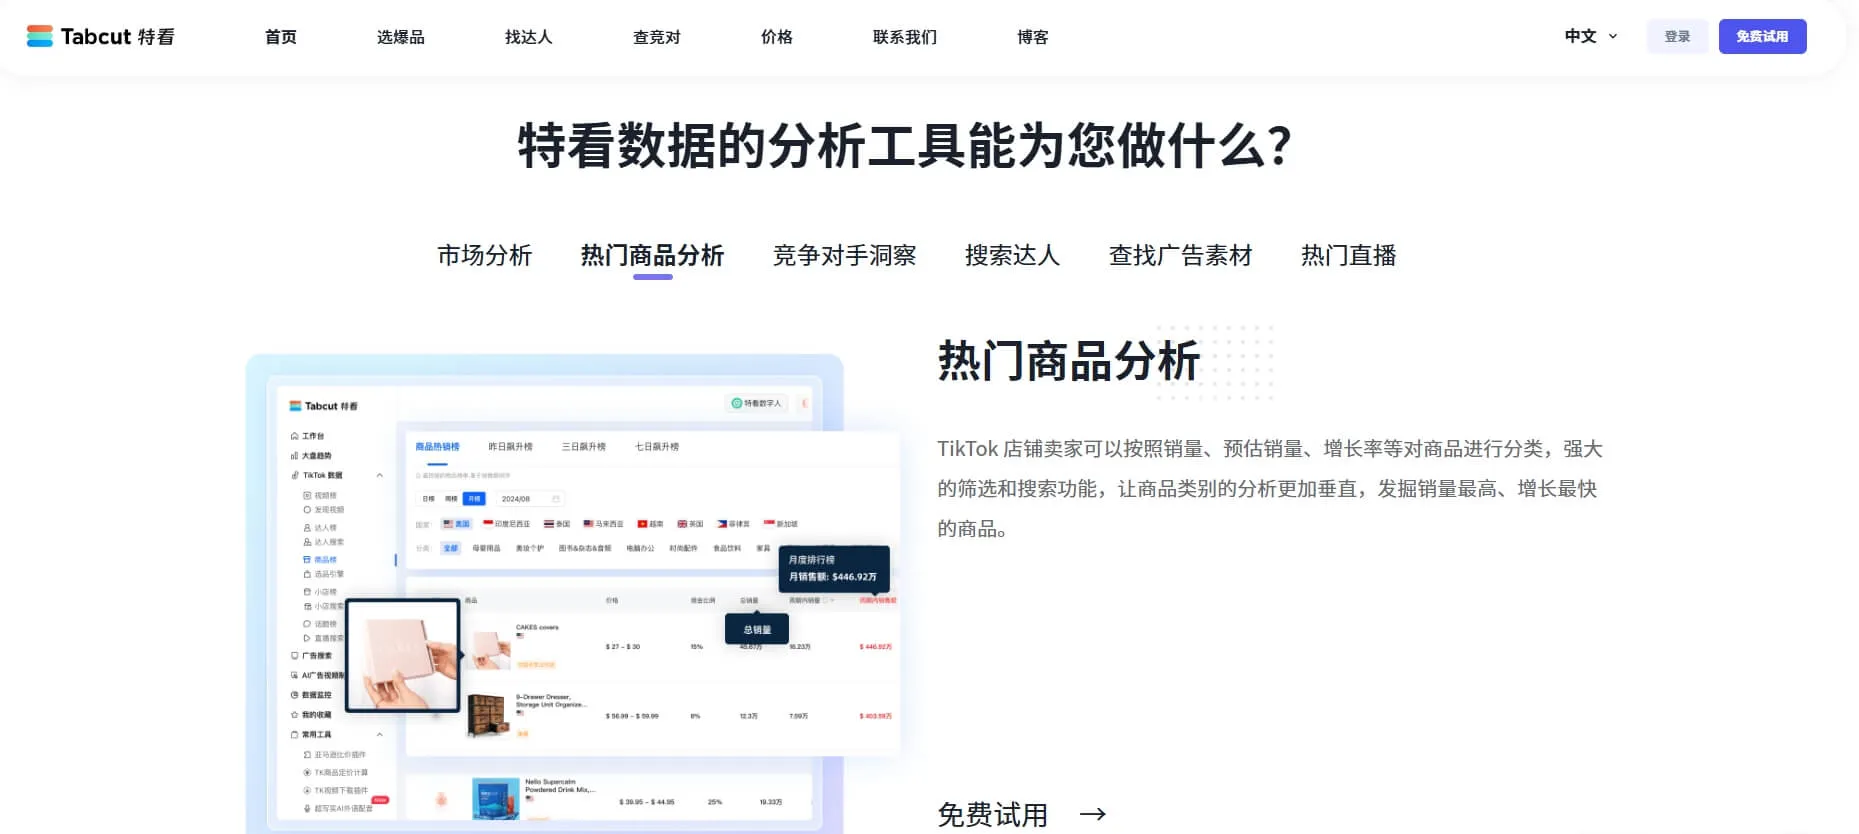The image size is (1859, 834).
Task: Switch to the 查找广告素材 tab
Action: point(1181,256)
